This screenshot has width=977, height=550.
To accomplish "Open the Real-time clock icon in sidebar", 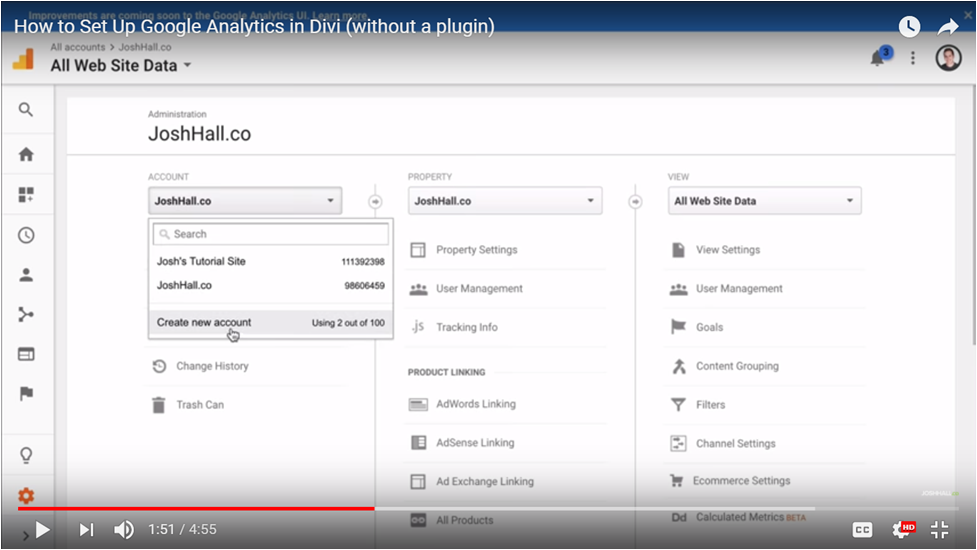I will (x=26, y=235).
